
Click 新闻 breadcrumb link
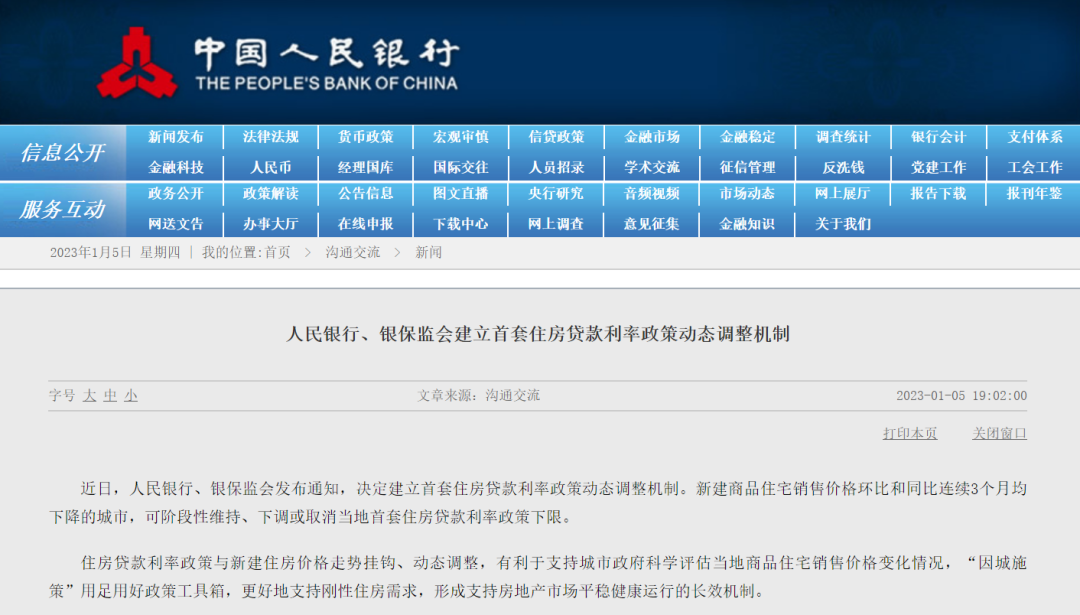point(428,253)
